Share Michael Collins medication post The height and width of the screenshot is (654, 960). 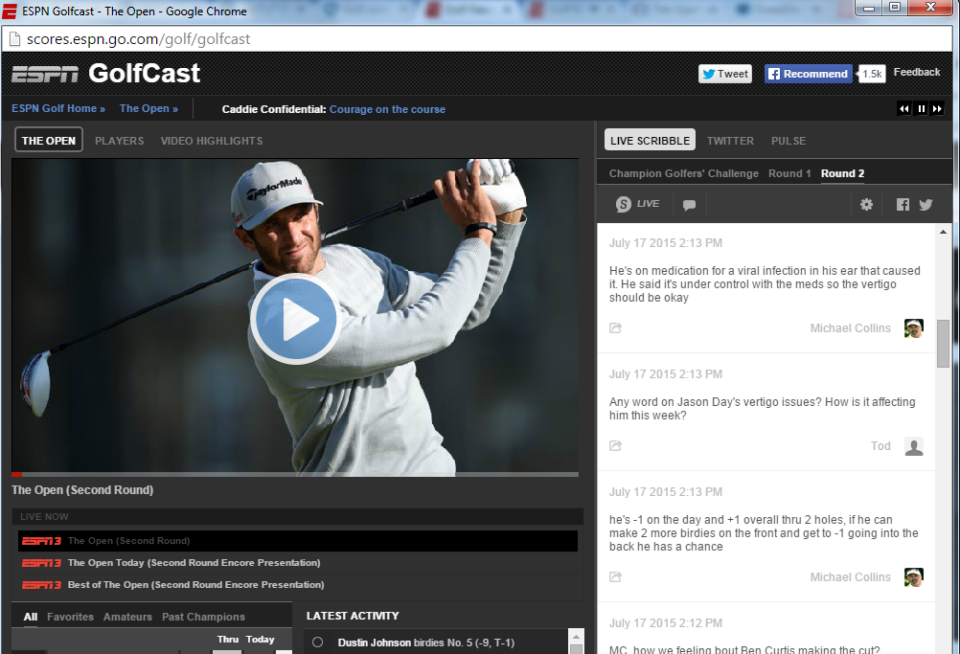(615, 328)
